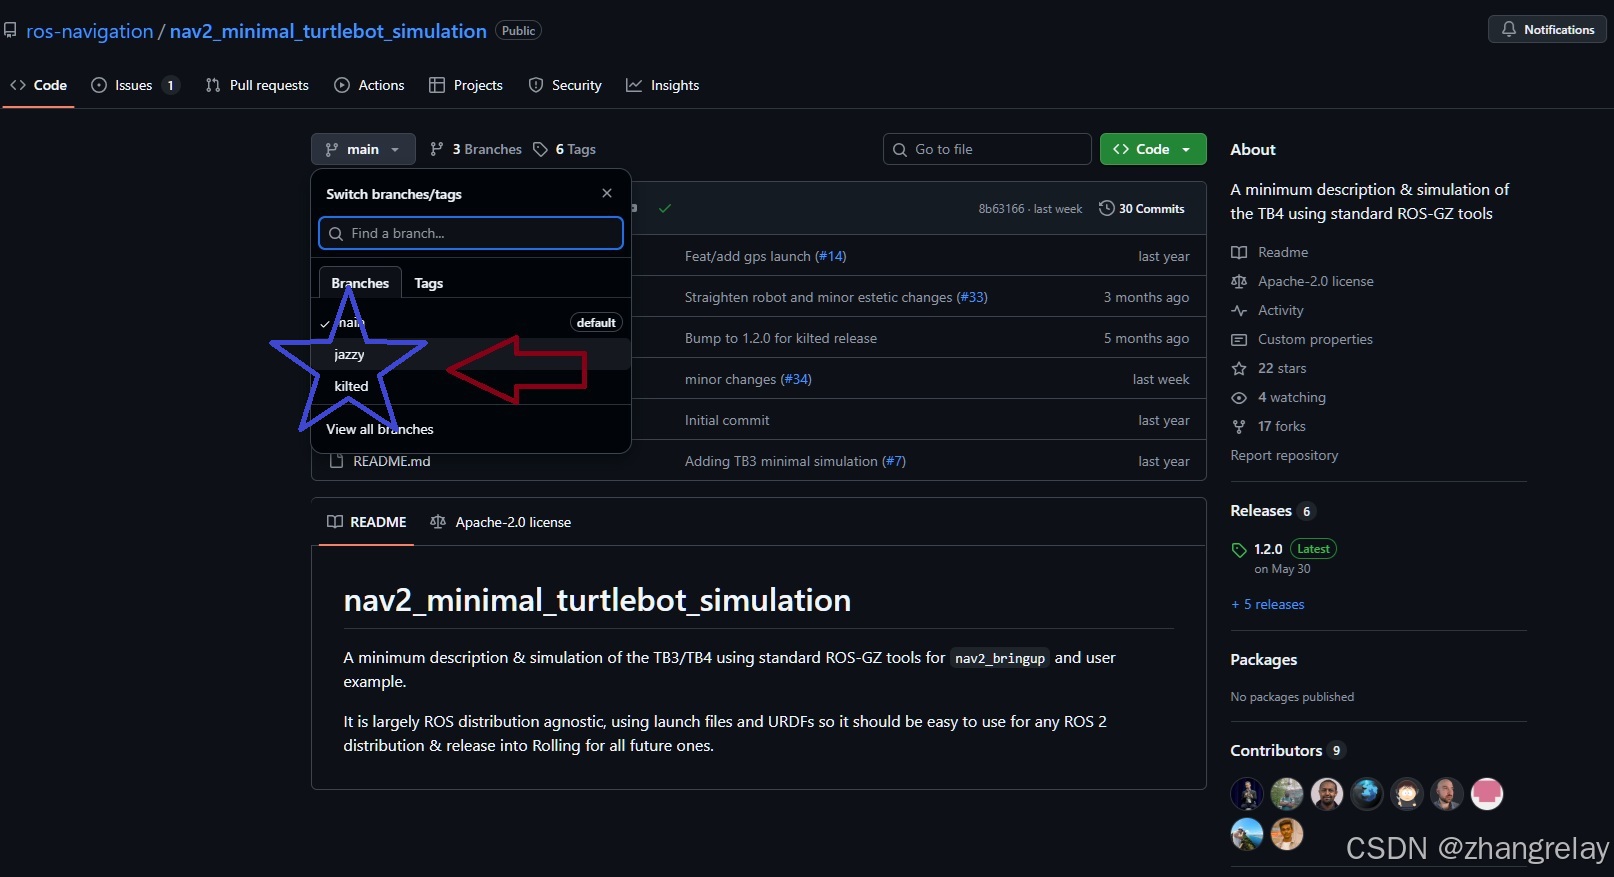Open the ros-navigation organization link
Image resolution: width=1614 pixels, height=877 pixels.
[90, 31]
